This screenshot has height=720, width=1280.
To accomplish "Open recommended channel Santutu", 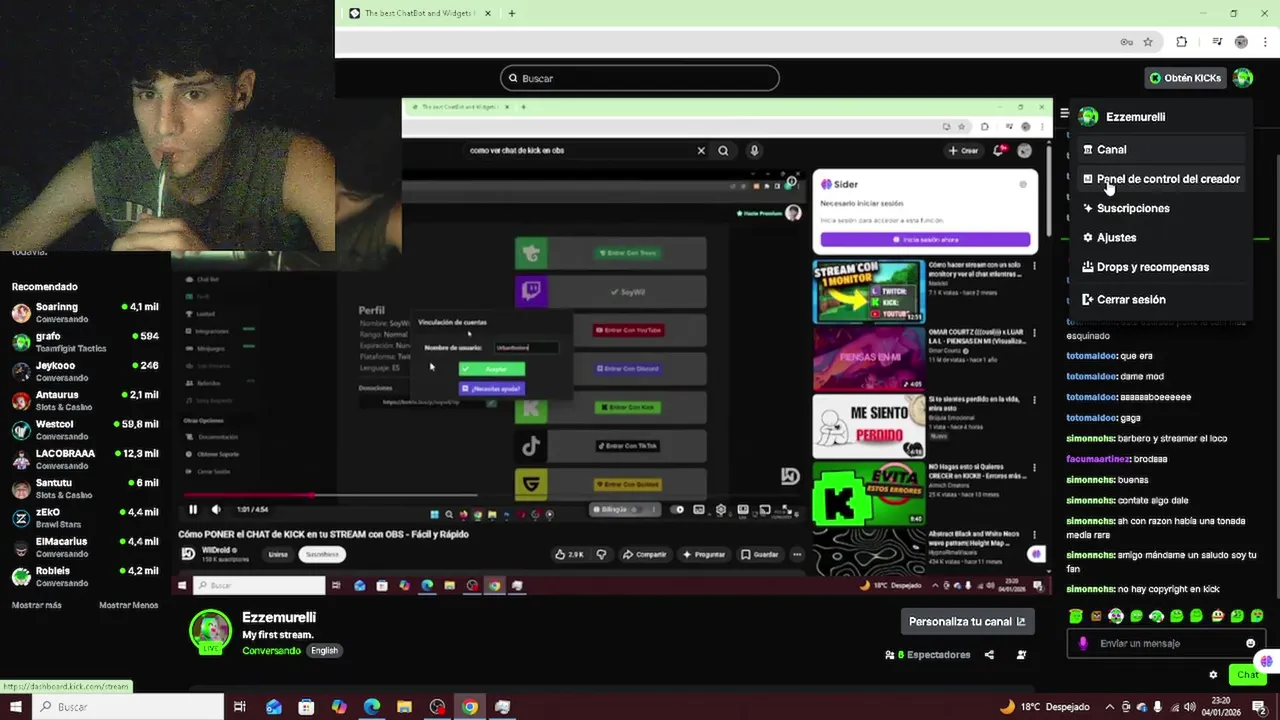I will [x=85, y=488].
